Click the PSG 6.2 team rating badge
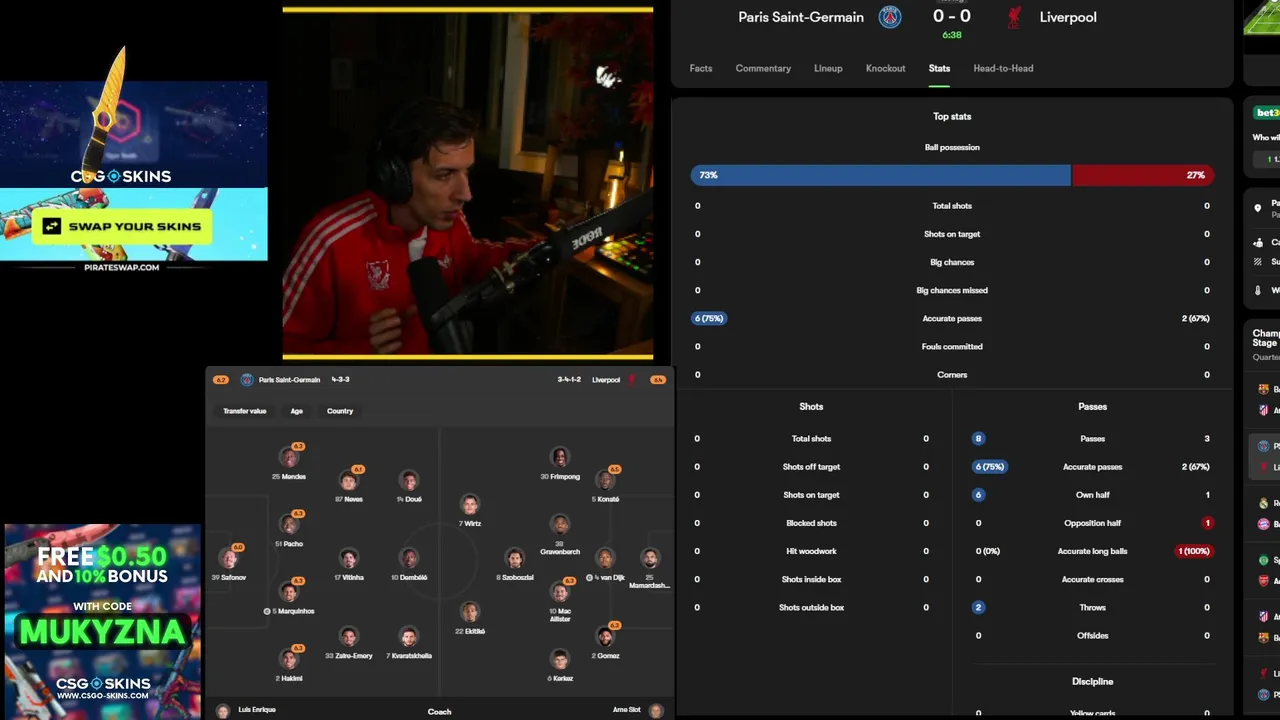This screenshot has height=720, width=1280. point(221,380)
